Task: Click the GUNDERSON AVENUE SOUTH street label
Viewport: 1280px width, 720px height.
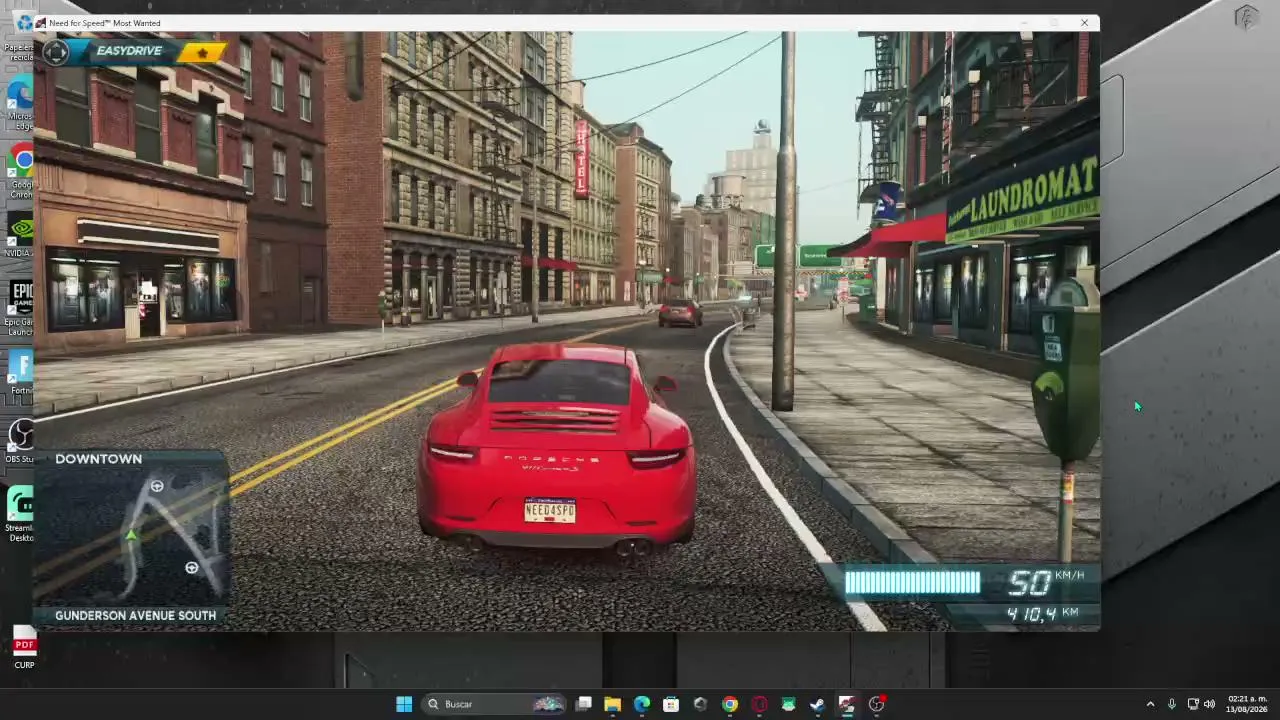Action: pos(135,616)
